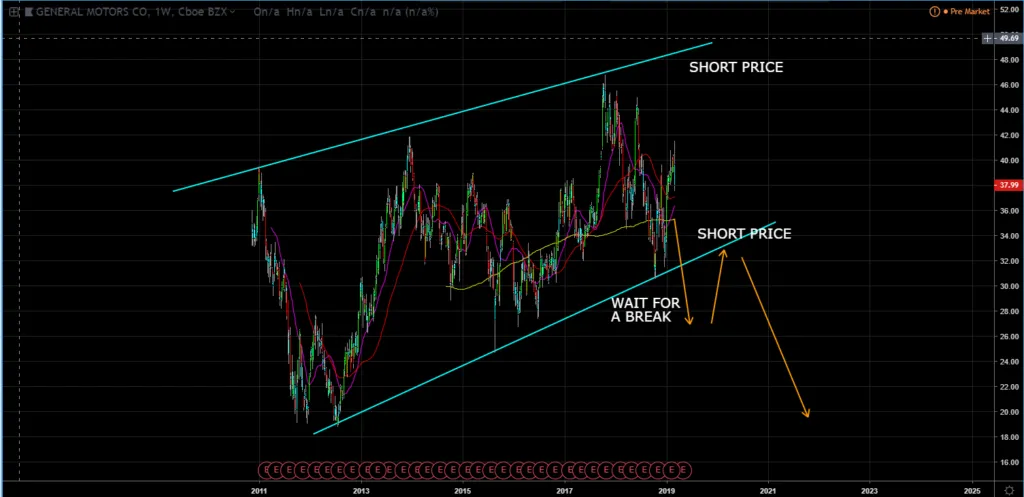Click the 2025 label on time axis

(x=972, y=490)
